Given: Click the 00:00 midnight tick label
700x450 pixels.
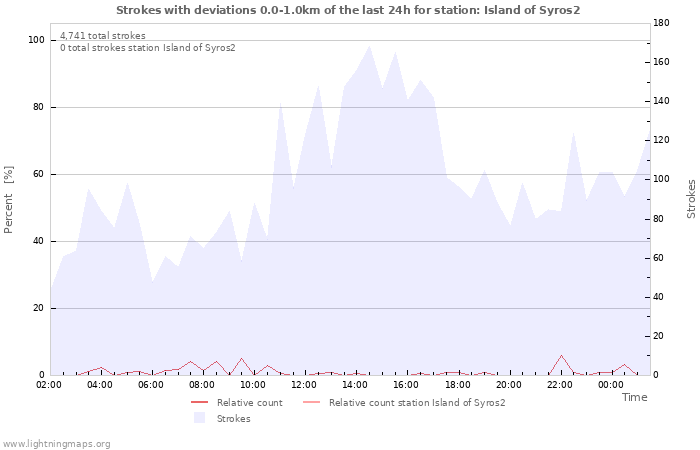Looking at the screenshot, I should tap(611, 384).
